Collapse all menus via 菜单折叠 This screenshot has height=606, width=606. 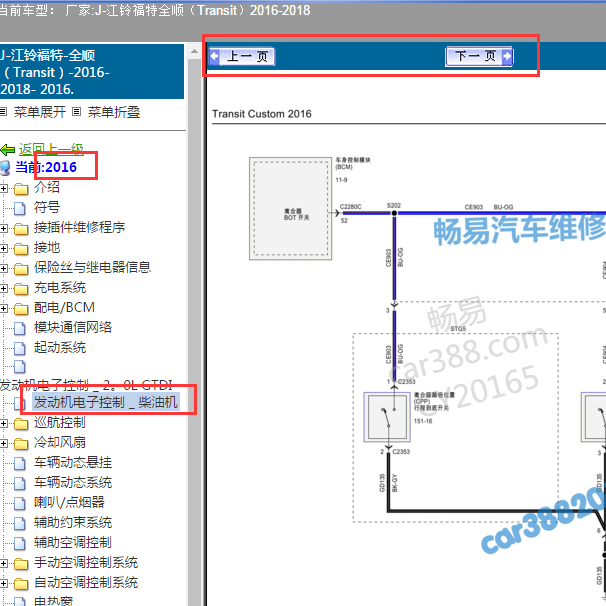114,112
